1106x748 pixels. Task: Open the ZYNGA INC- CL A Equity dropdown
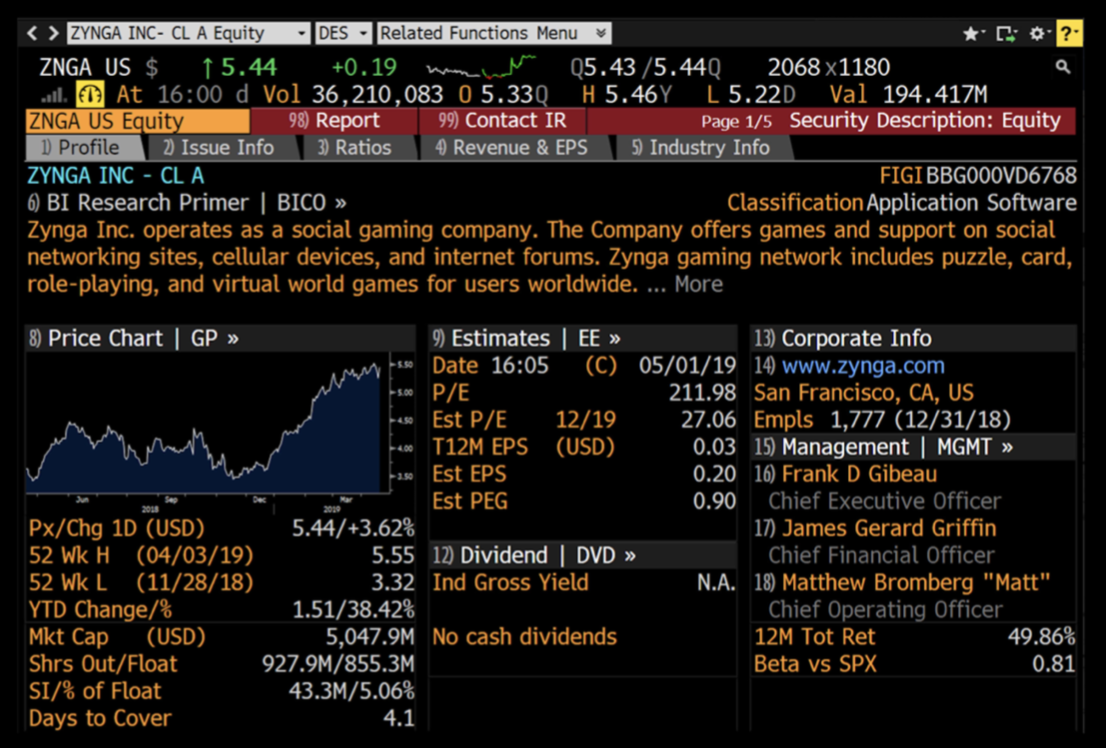[188, 33]
